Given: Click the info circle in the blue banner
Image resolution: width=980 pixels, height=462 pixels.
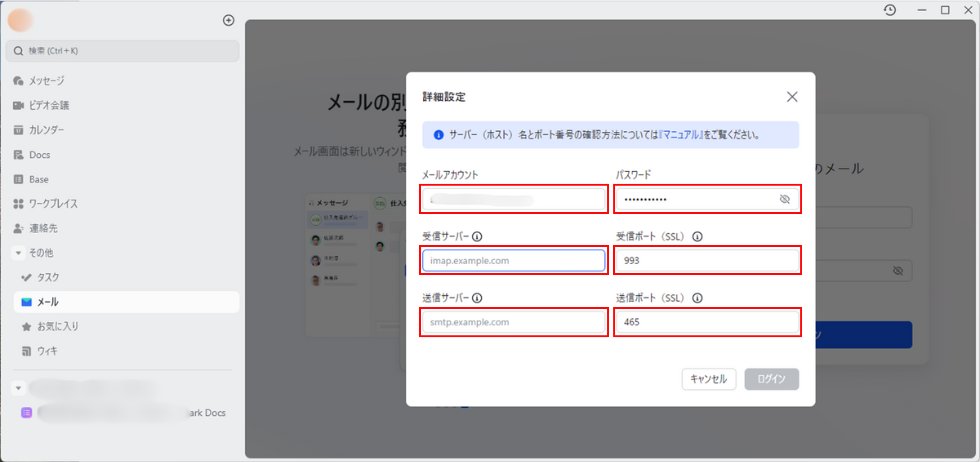Looking at the screenshot, I should point(439,135).
